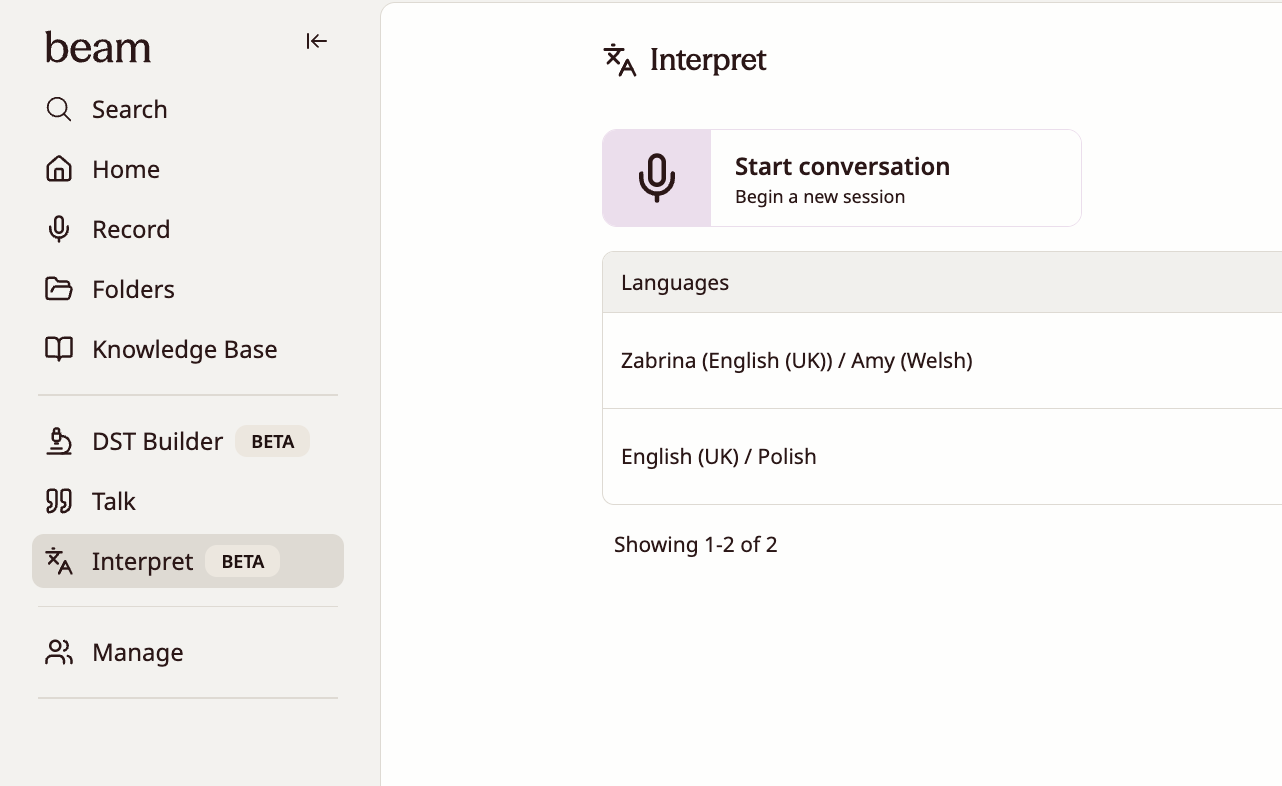Select the Interpret label in sidebar
The height and width of the screenshot is (786, 1282).
pos(143,561)
